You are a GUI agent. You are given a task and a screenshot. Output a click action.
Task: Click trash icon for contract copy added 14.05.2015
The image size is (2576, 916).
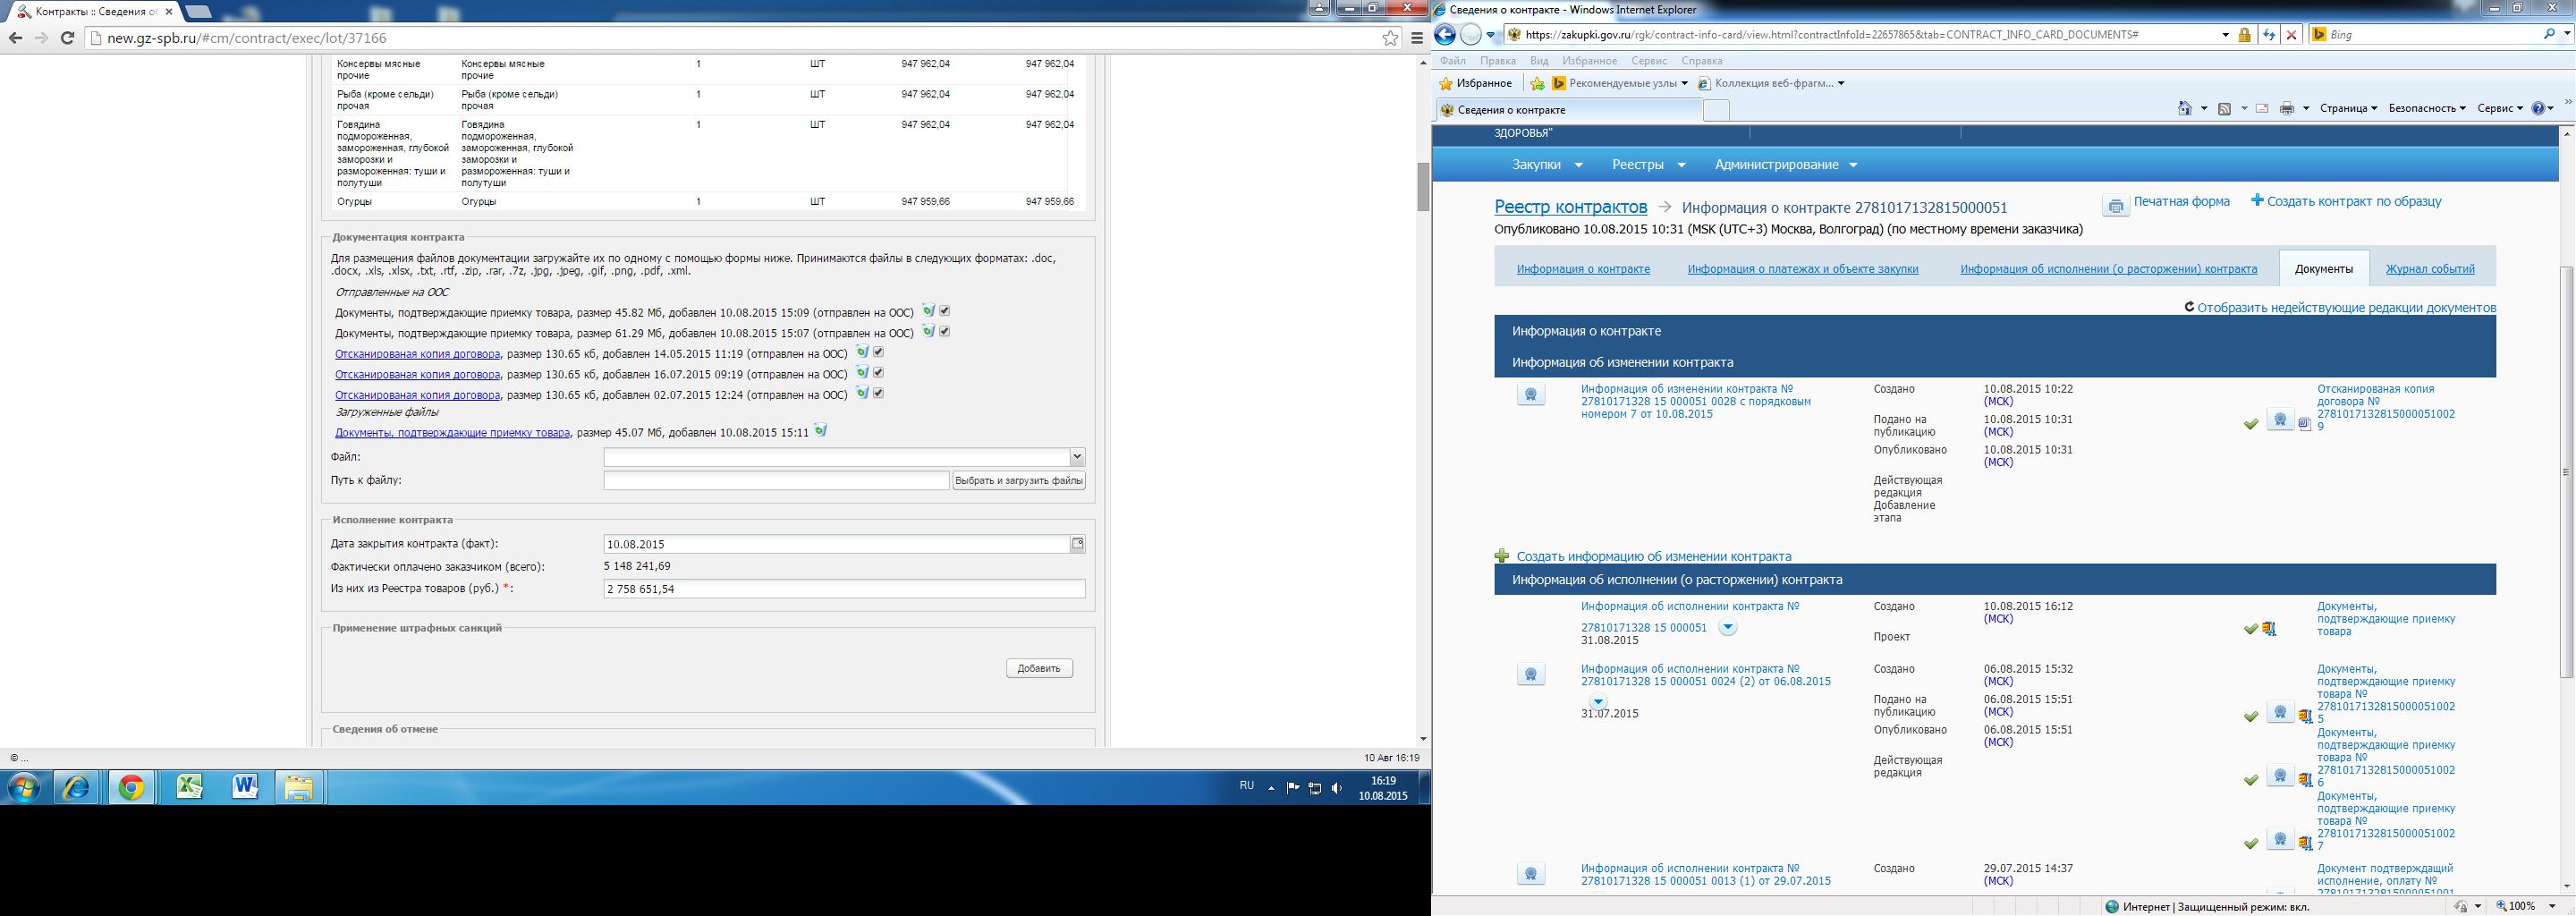point(862,352)
